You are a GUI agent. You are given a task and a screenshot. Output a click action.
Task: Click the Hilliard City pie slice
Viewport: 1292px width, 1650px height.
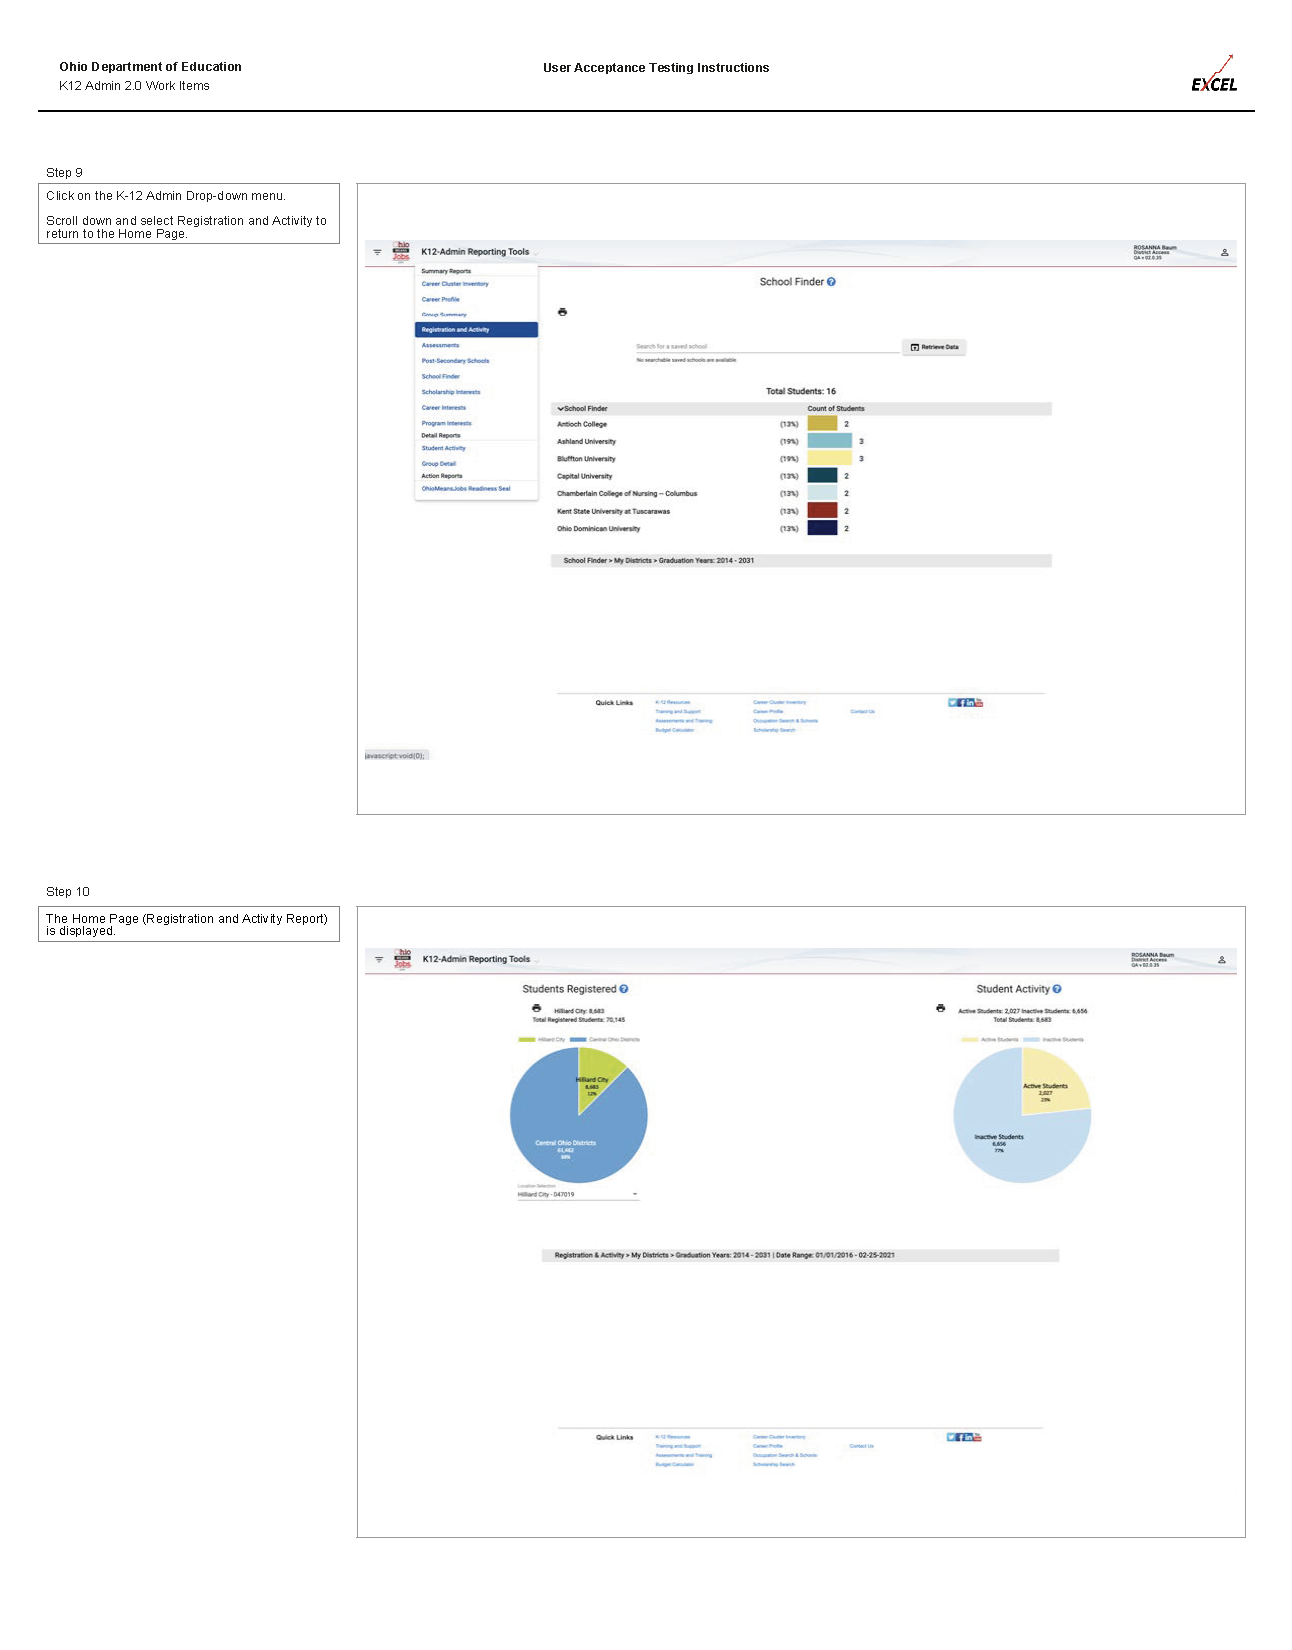pos(595,1078)
